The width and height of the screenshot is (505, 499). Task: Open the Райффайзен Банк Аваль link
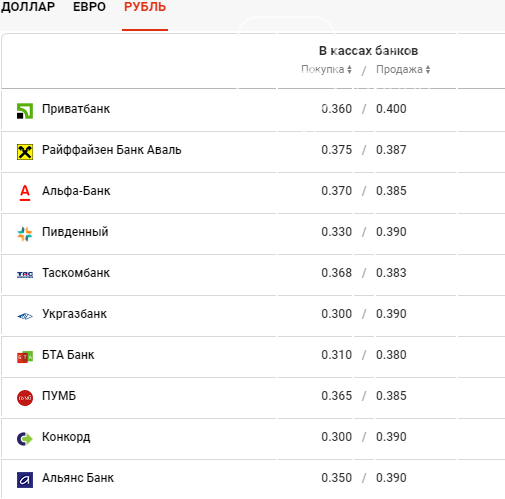pos(112,150)
